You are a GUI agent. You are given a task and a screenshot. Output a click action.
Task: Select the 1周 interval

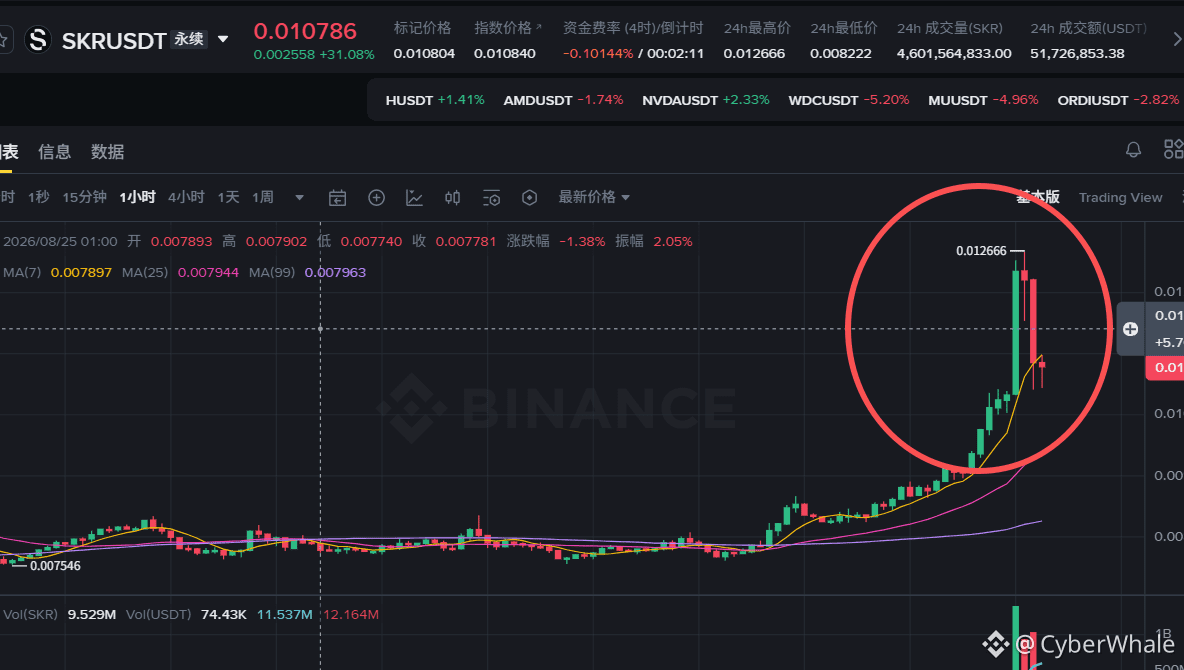click(x=263, y=197)
